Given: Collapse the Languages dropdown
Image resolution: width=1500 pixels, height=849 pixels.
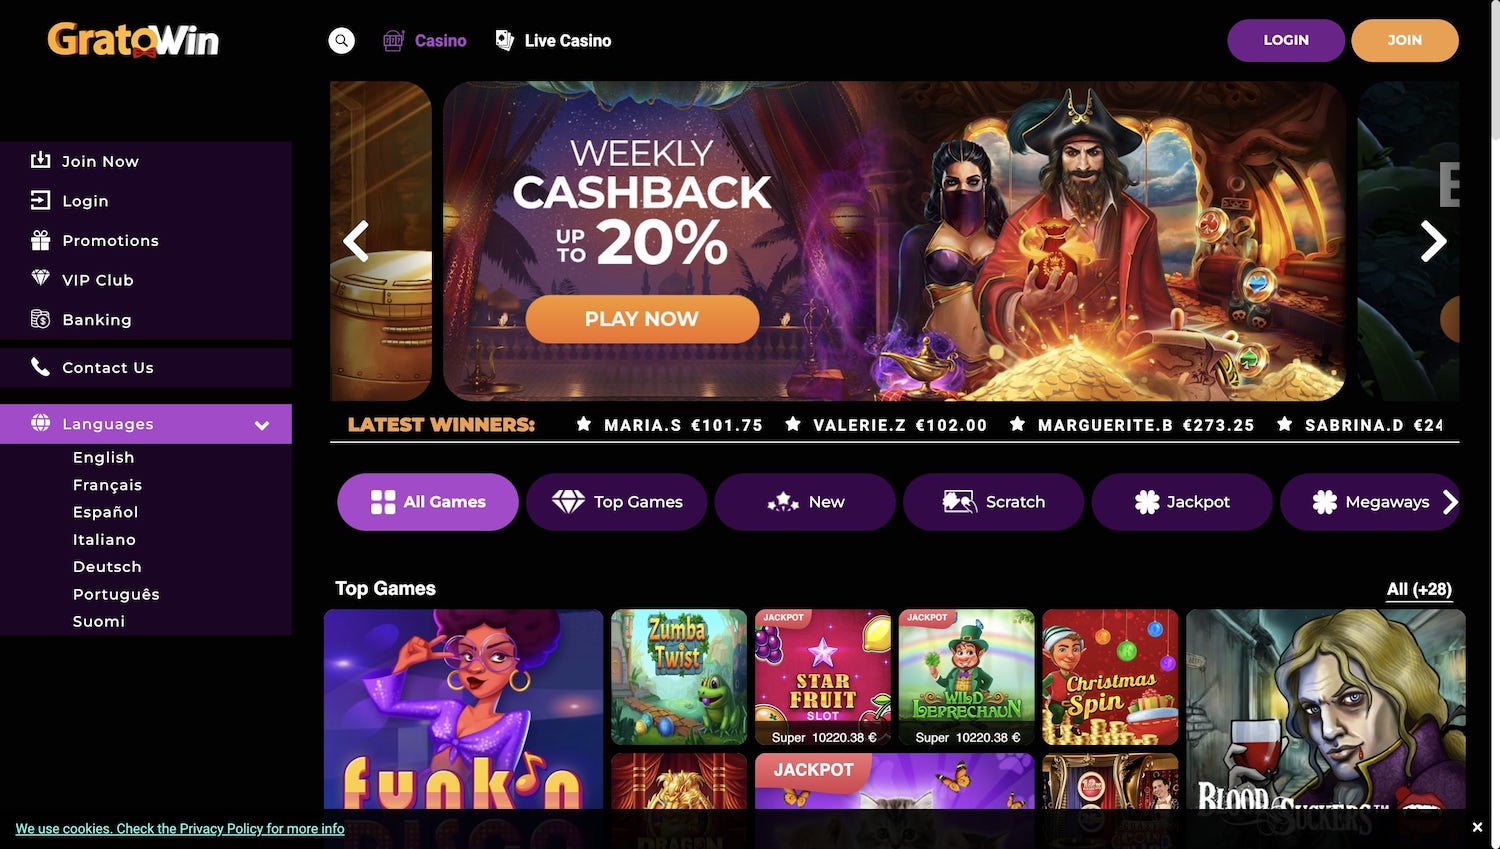Looking at the screenshot, I should point(262,425).
